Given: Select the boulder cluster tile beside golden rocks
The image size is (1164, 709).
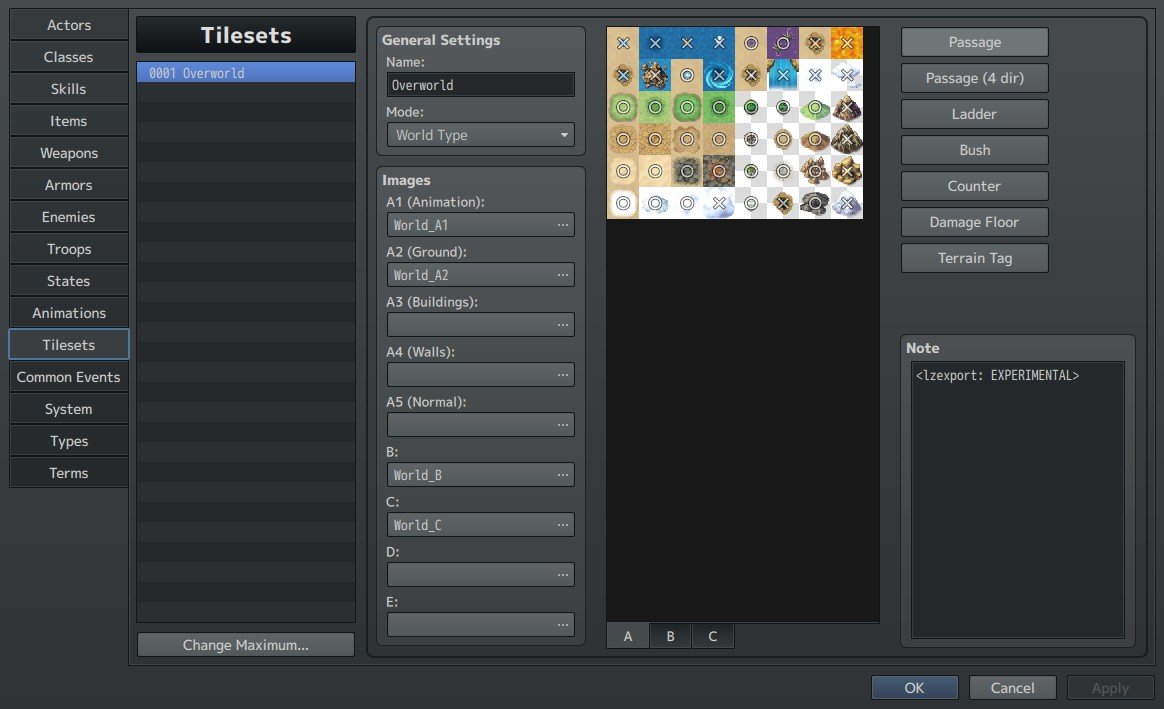Looking at the screenshot, I should tap(815, 171).
